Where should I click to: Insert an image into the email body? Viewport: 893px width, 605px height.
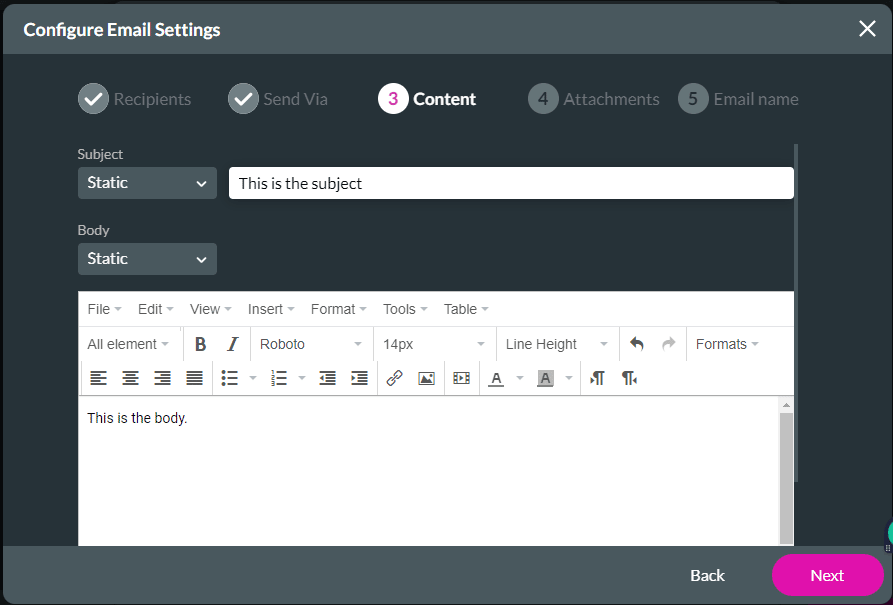pos(426,378)
